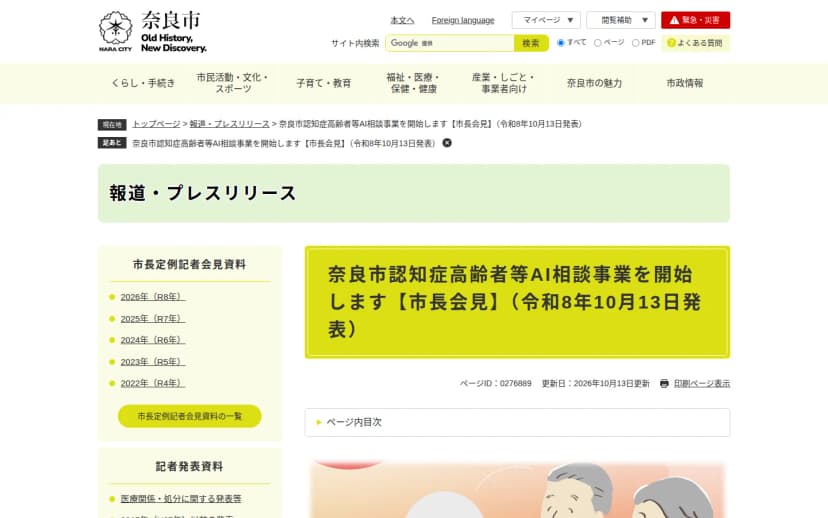The height and width of the screenshot is (518, 828).
Task: Click the printer icon beside print page link
Action: click(x=664, y=383)
